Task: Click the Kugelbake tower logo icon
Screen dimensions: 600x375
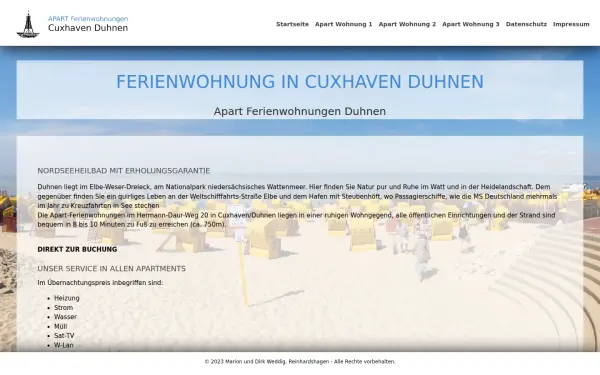Action: coord(28,24)
